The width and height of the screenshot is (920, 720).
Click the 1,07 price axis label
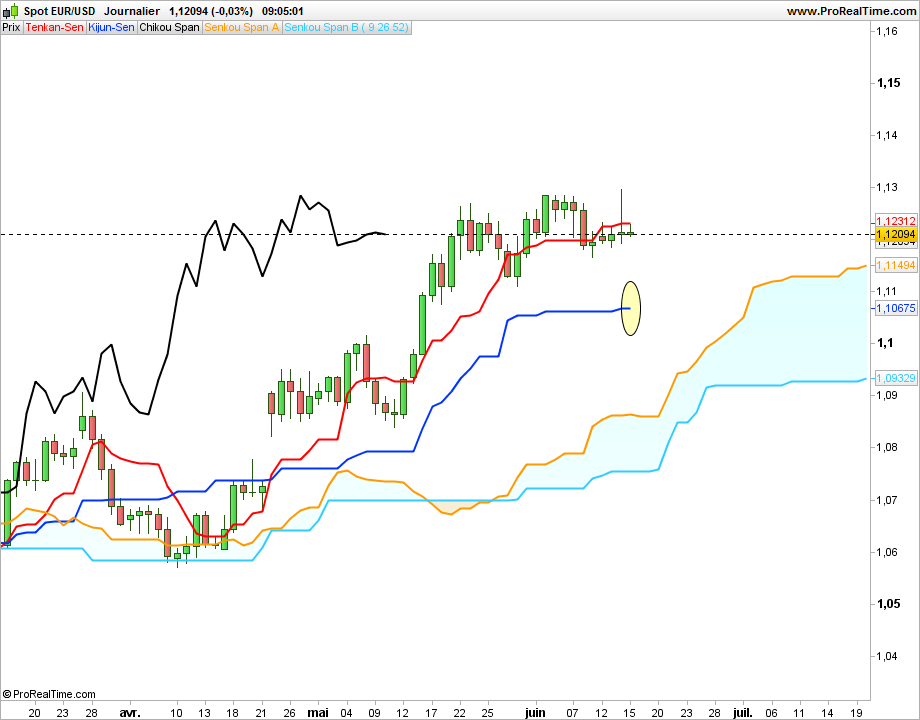[887, 500]
